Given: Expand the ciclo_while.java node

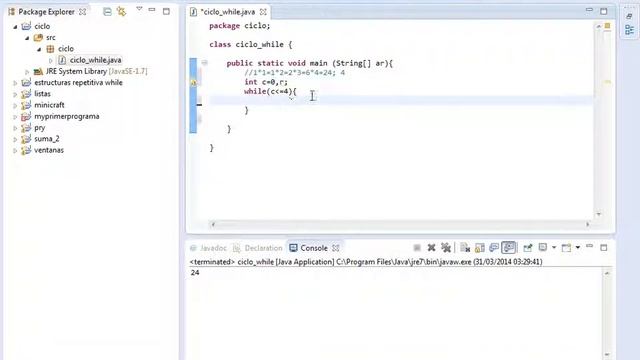Looking at the screenshot, I should [x=51, y=60].
